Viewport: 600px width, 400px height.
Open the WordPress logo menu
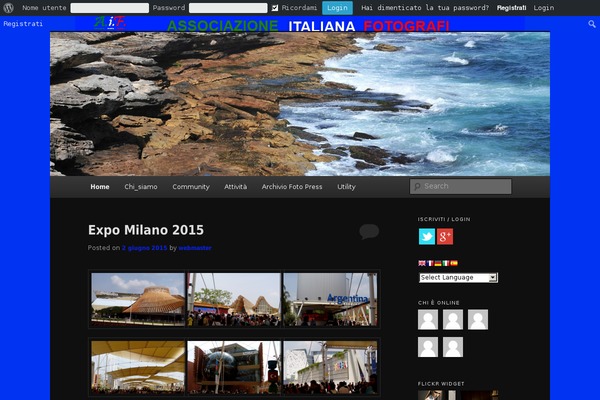point(8,8)
